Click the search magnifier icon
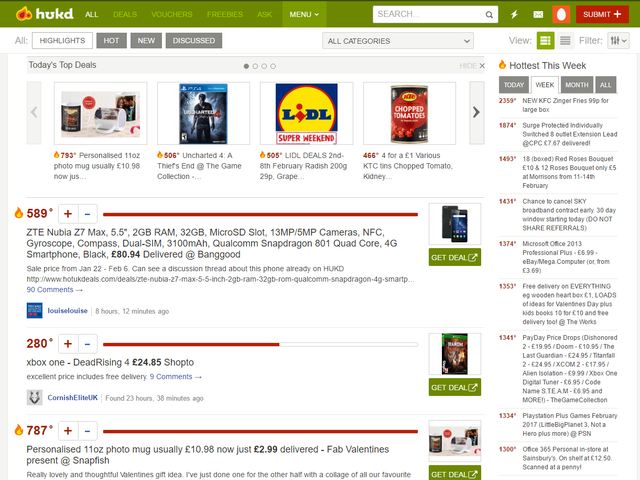The height and width of the screenshot is (480, 640). (x=489, y=15)
